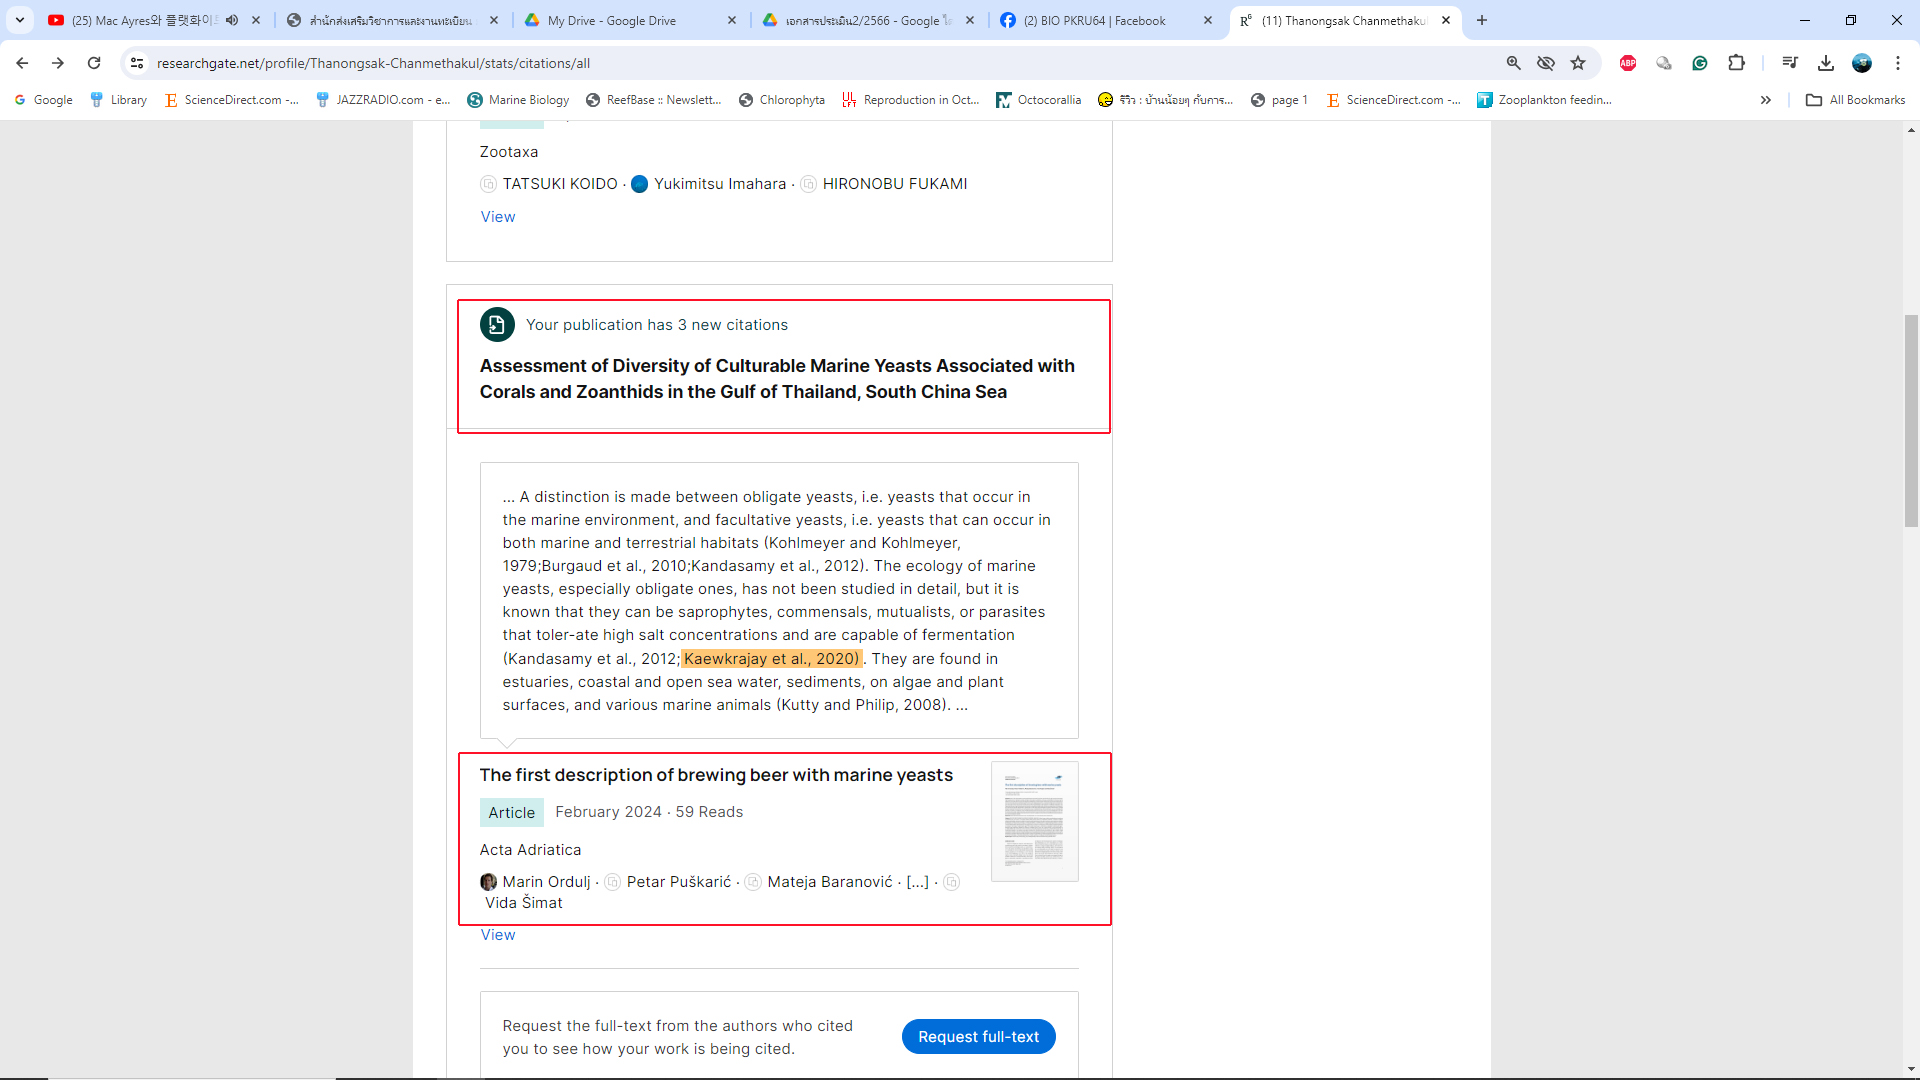Toggle the eye-slash tracking protection icon
The image size is (1920, 1080).
pos(1546,63)
